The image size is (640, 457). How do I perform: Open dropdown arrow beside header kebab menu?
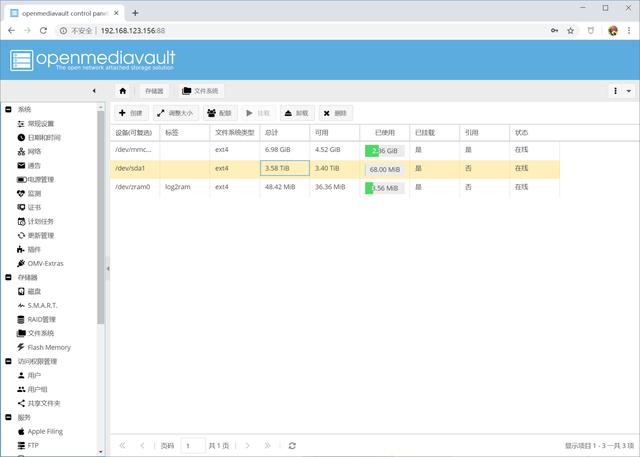629,91
